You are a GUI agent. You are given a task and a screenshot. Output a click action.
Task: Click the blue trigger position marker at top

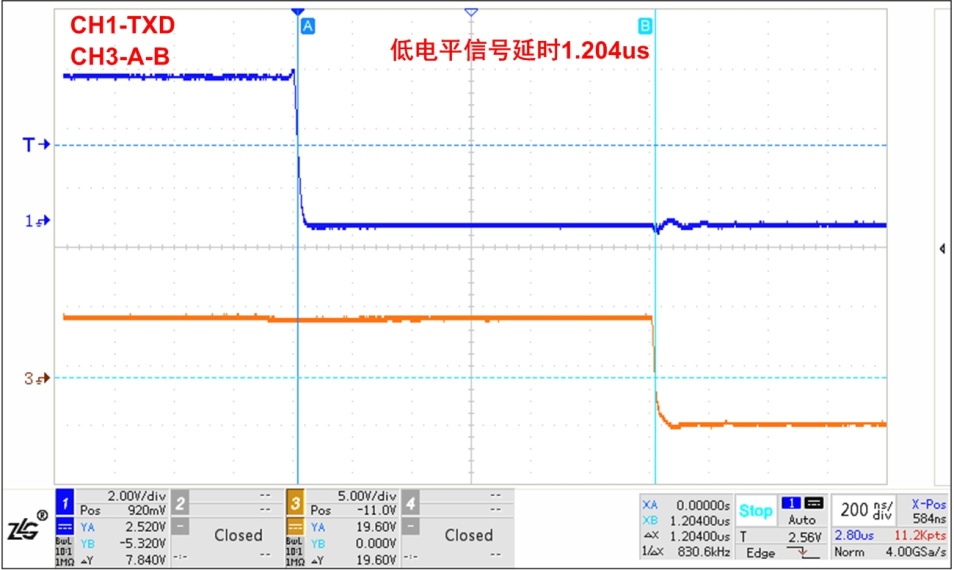tap(298, 12)
